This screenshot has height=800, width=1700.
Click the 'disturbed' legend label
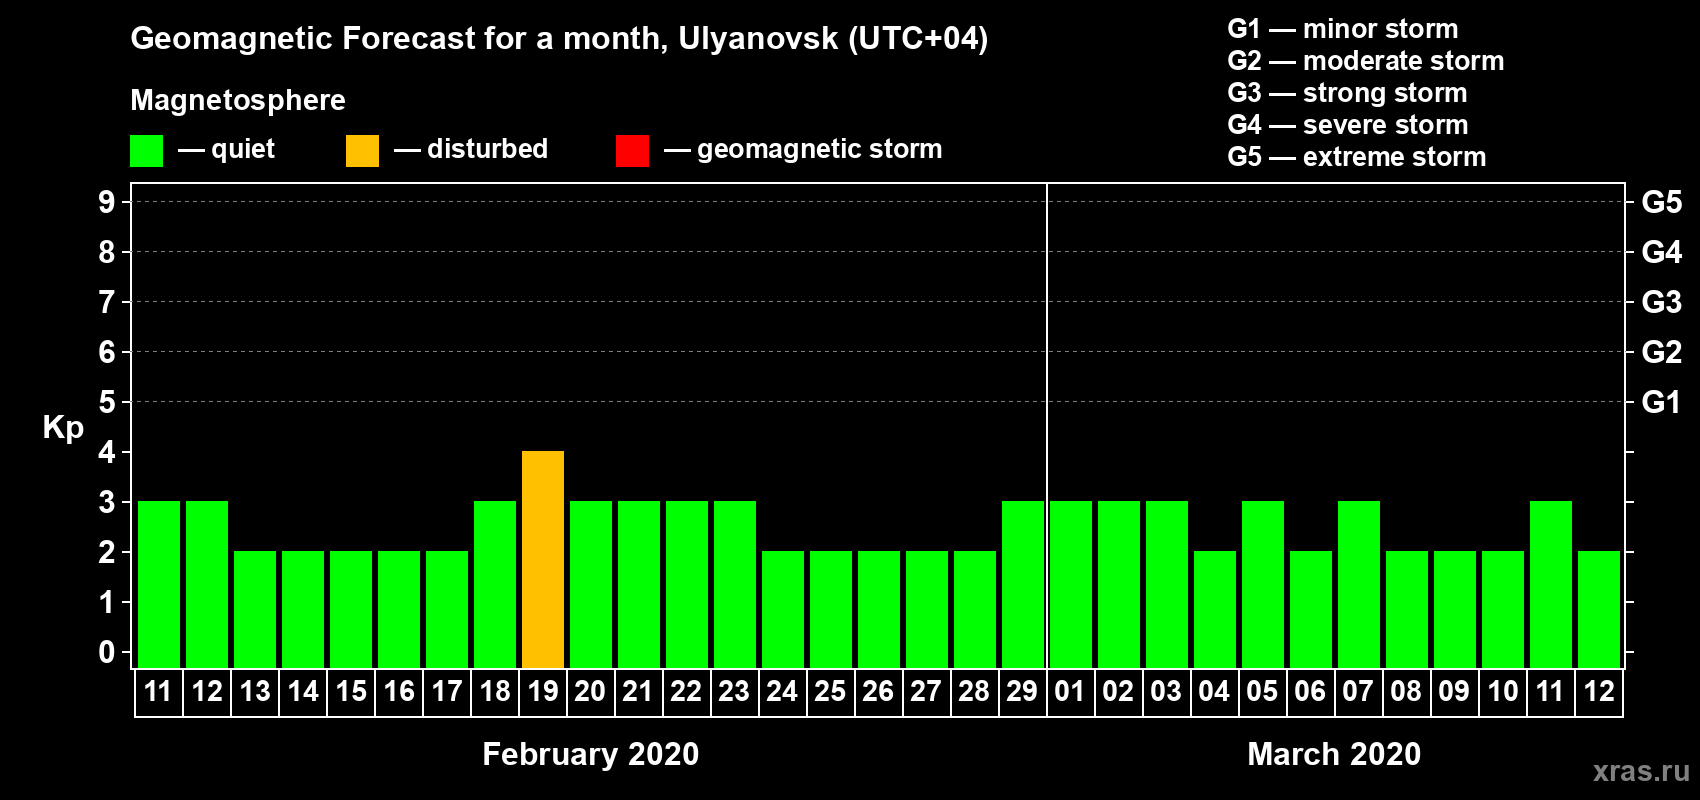point(487,149)
